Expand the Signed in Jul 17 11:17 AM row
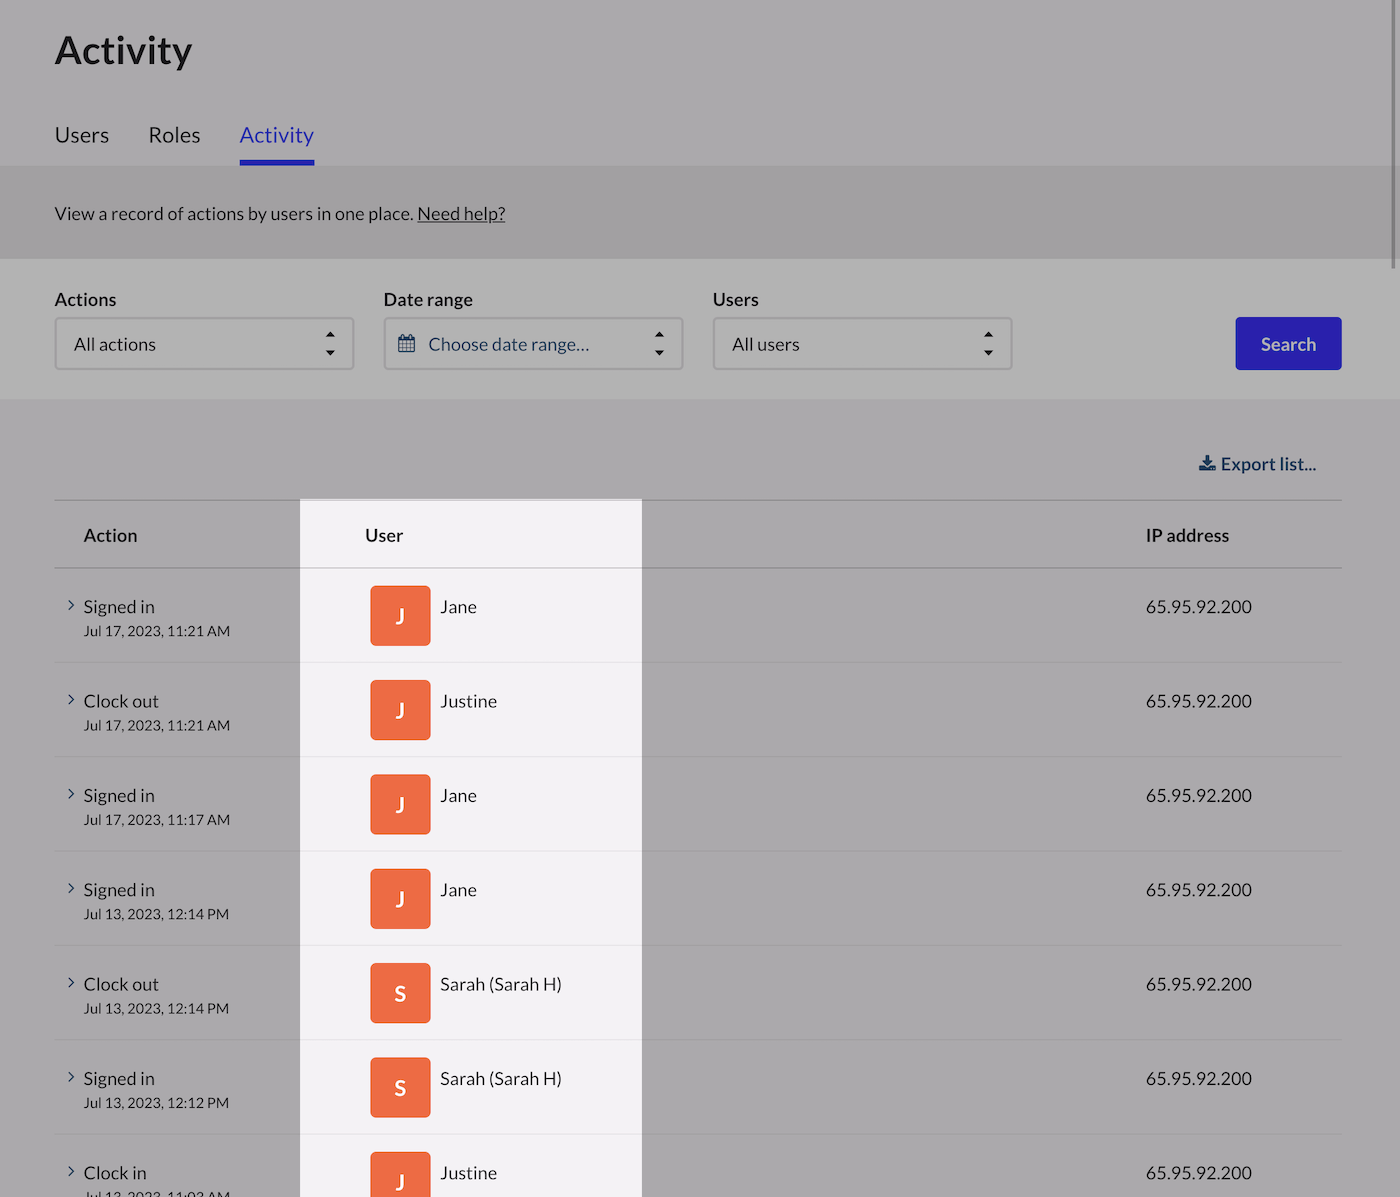This screenshot has height=1197, width=1400. (x=71, y=795)
